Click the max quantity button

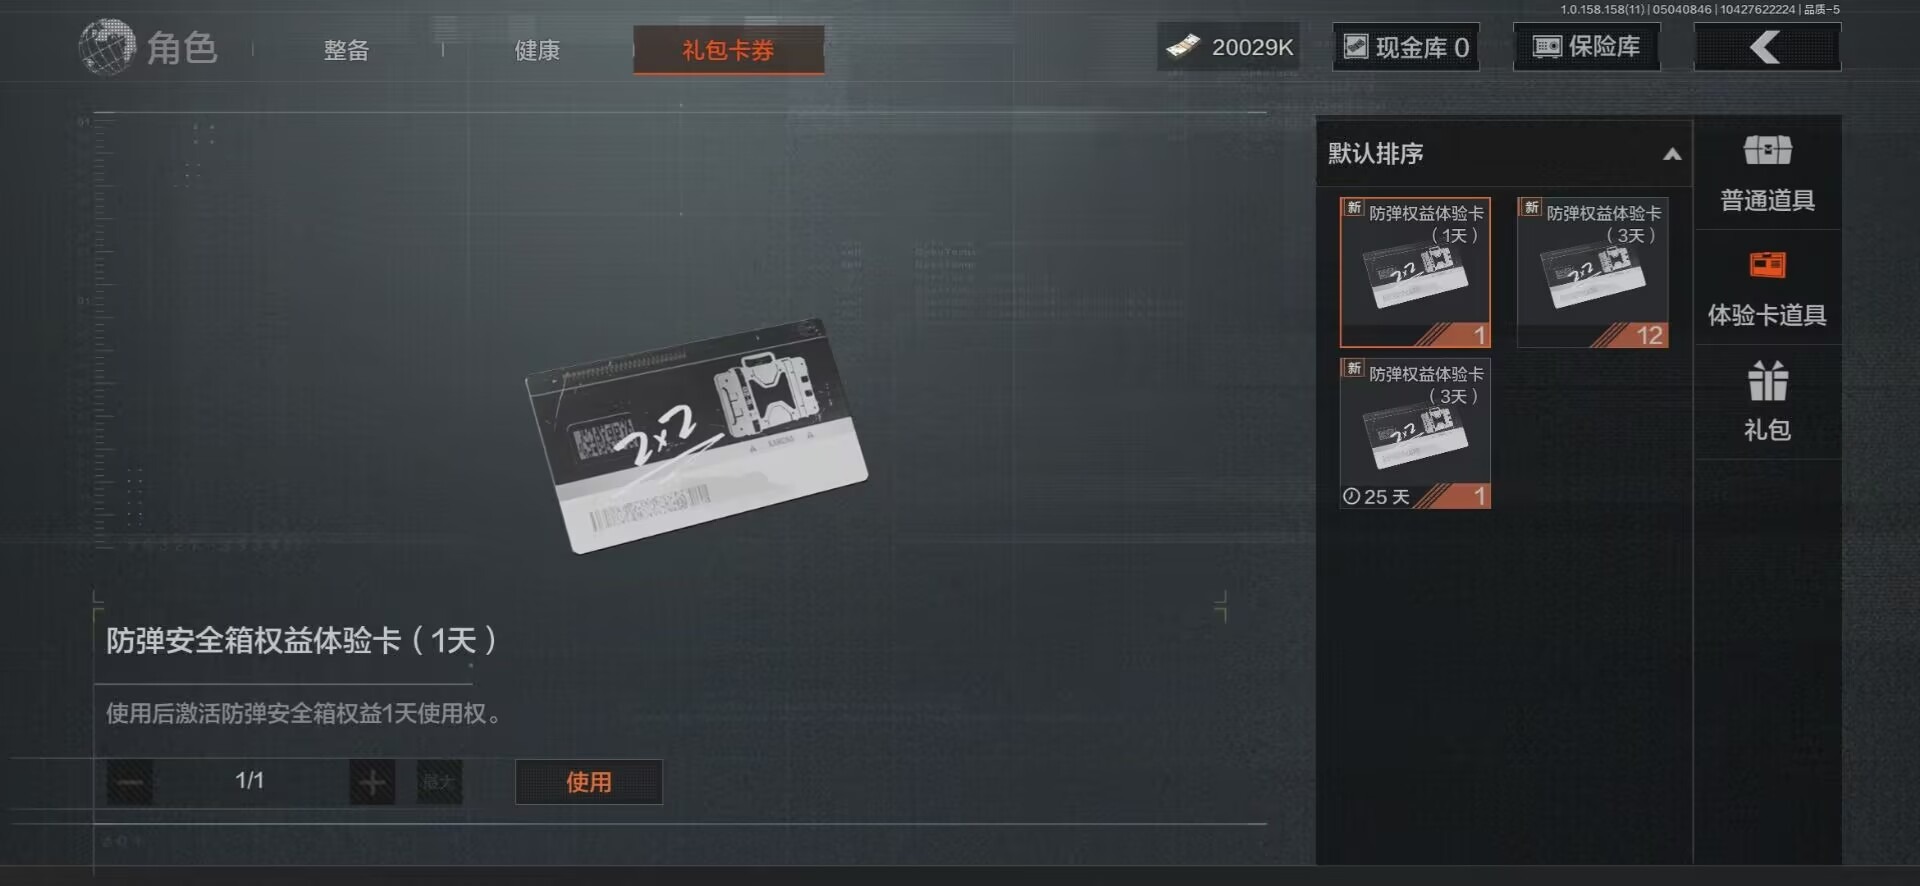point(438,782)
